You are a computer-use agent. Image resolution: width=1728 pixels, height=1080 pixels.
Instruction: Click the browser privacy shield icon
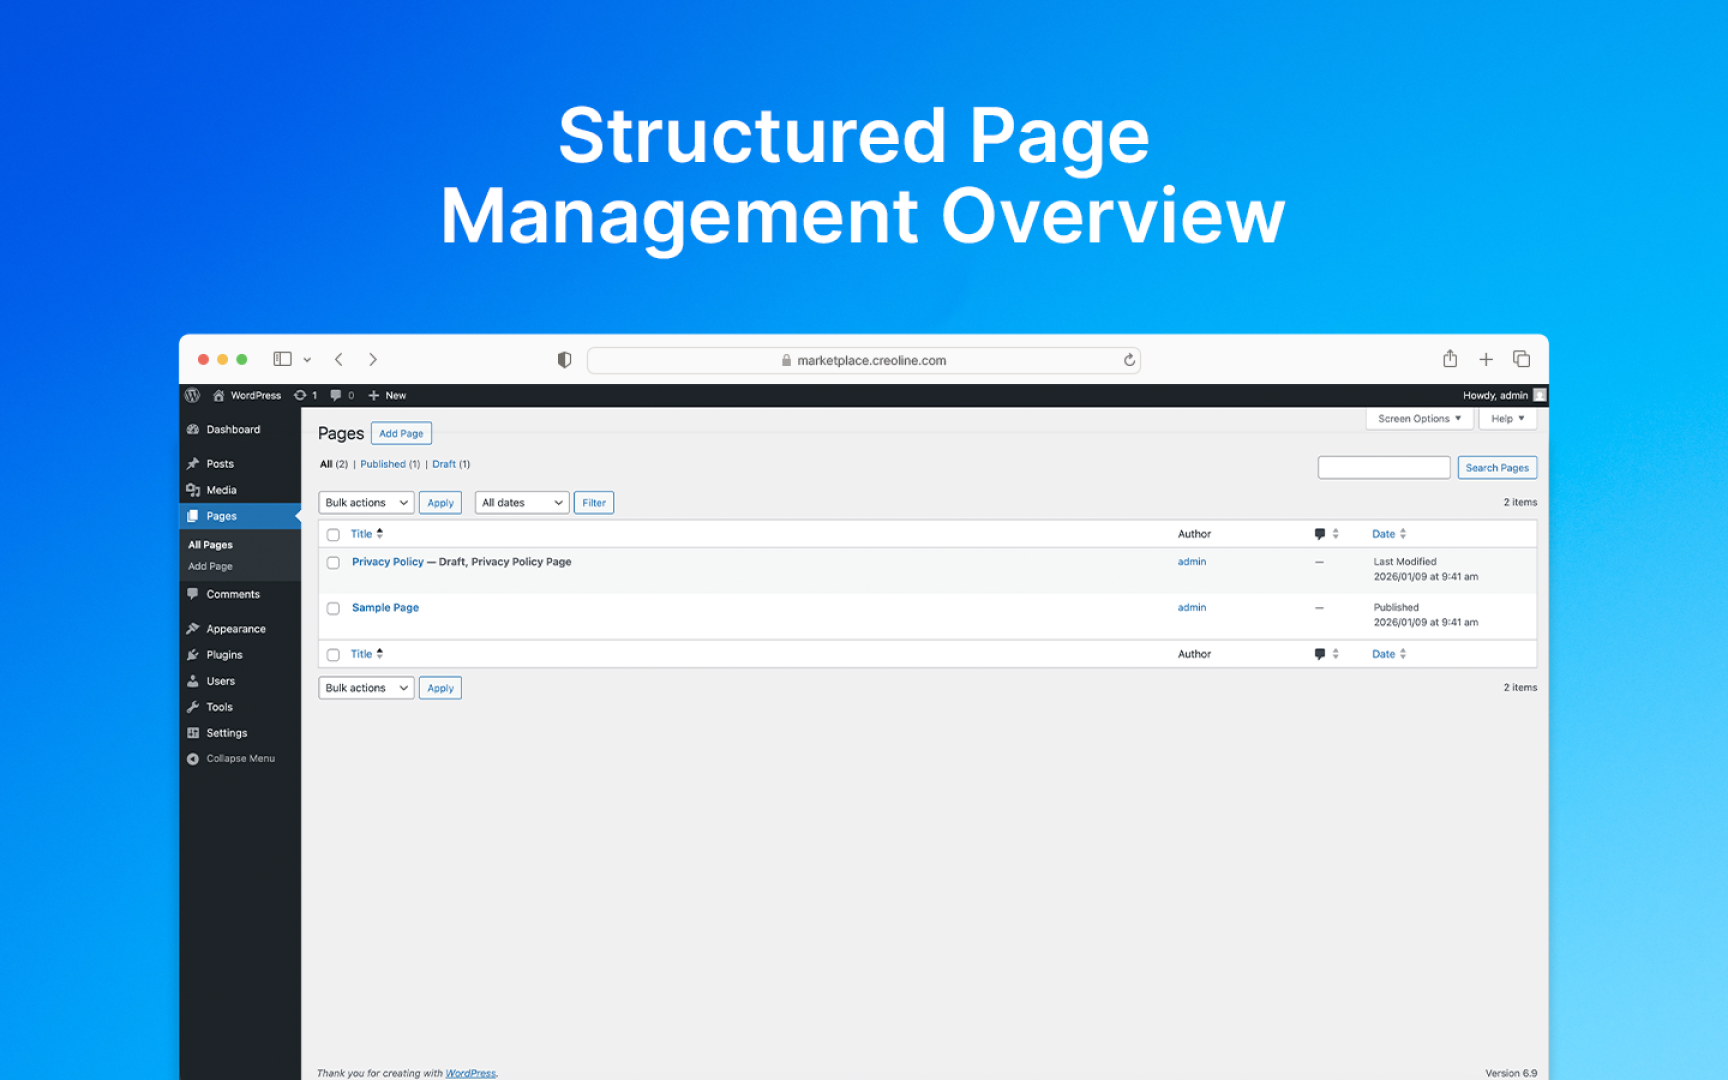(564, 360)
